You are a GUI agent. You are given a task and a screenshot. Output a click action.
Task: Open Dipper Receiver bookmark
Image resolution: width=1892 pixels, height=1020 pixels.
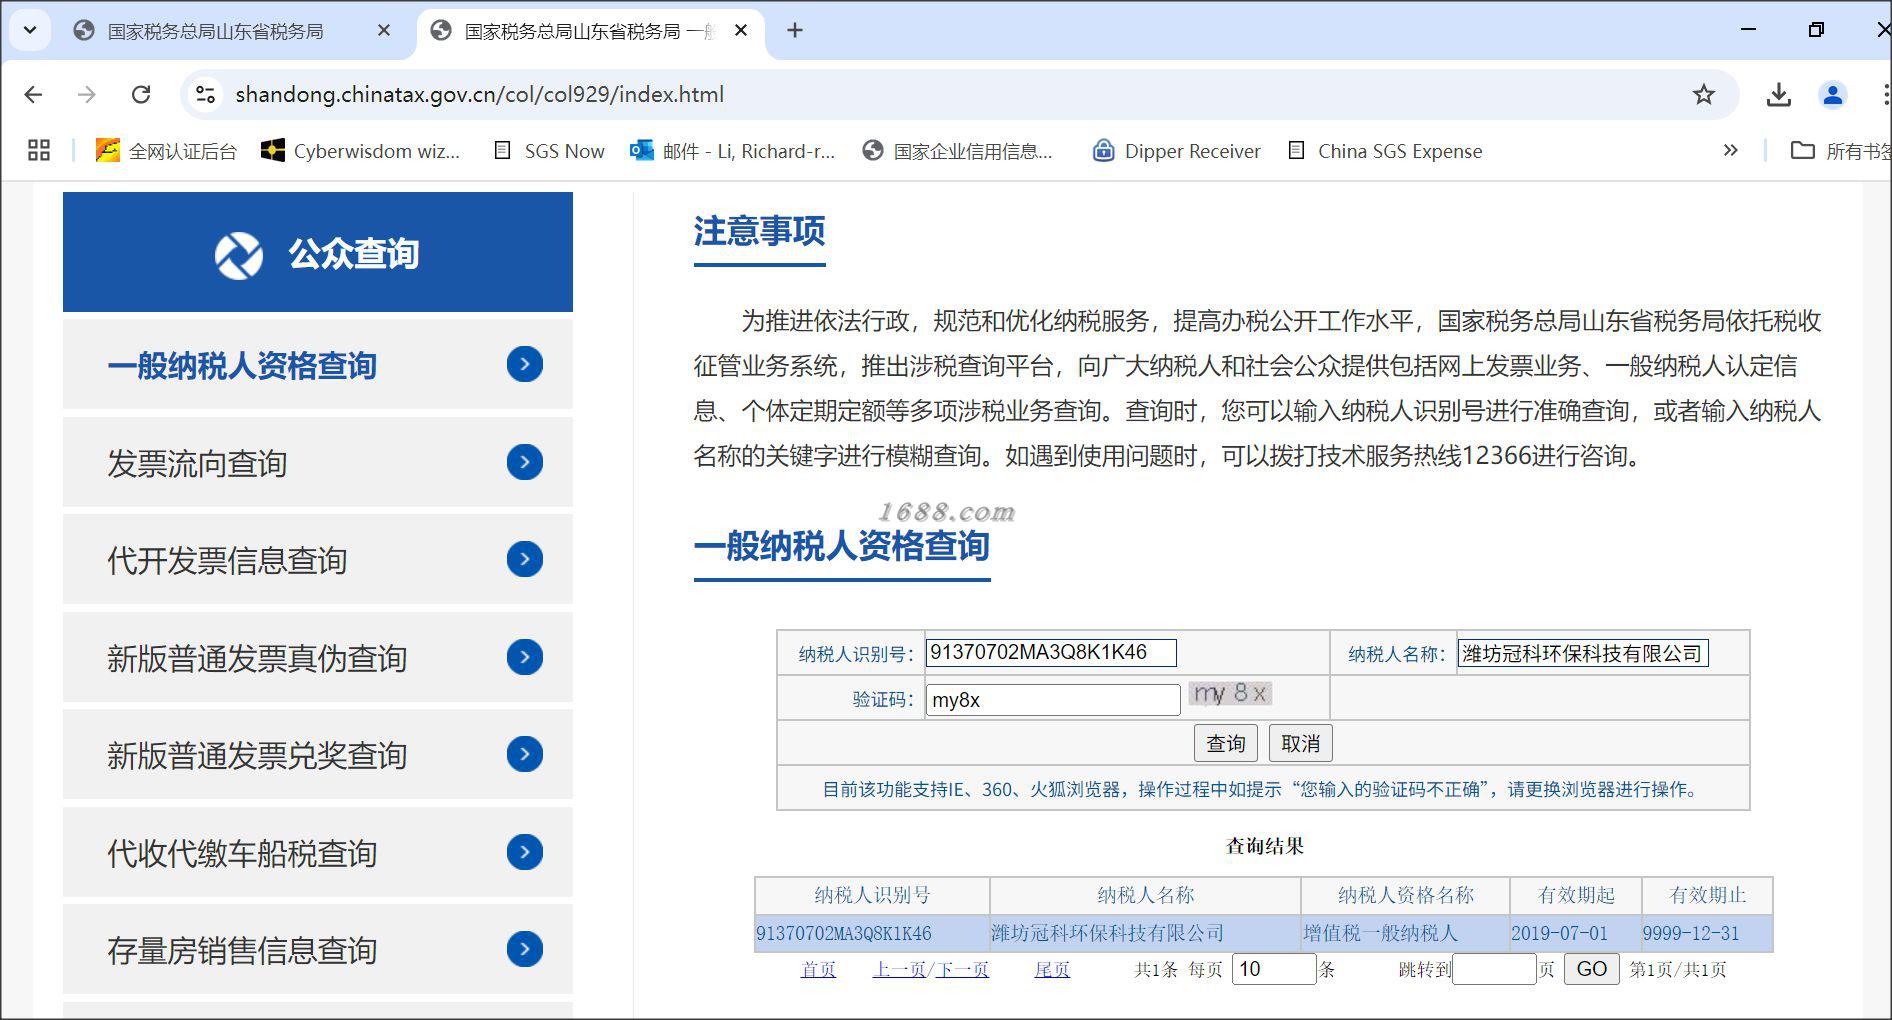1176,151
